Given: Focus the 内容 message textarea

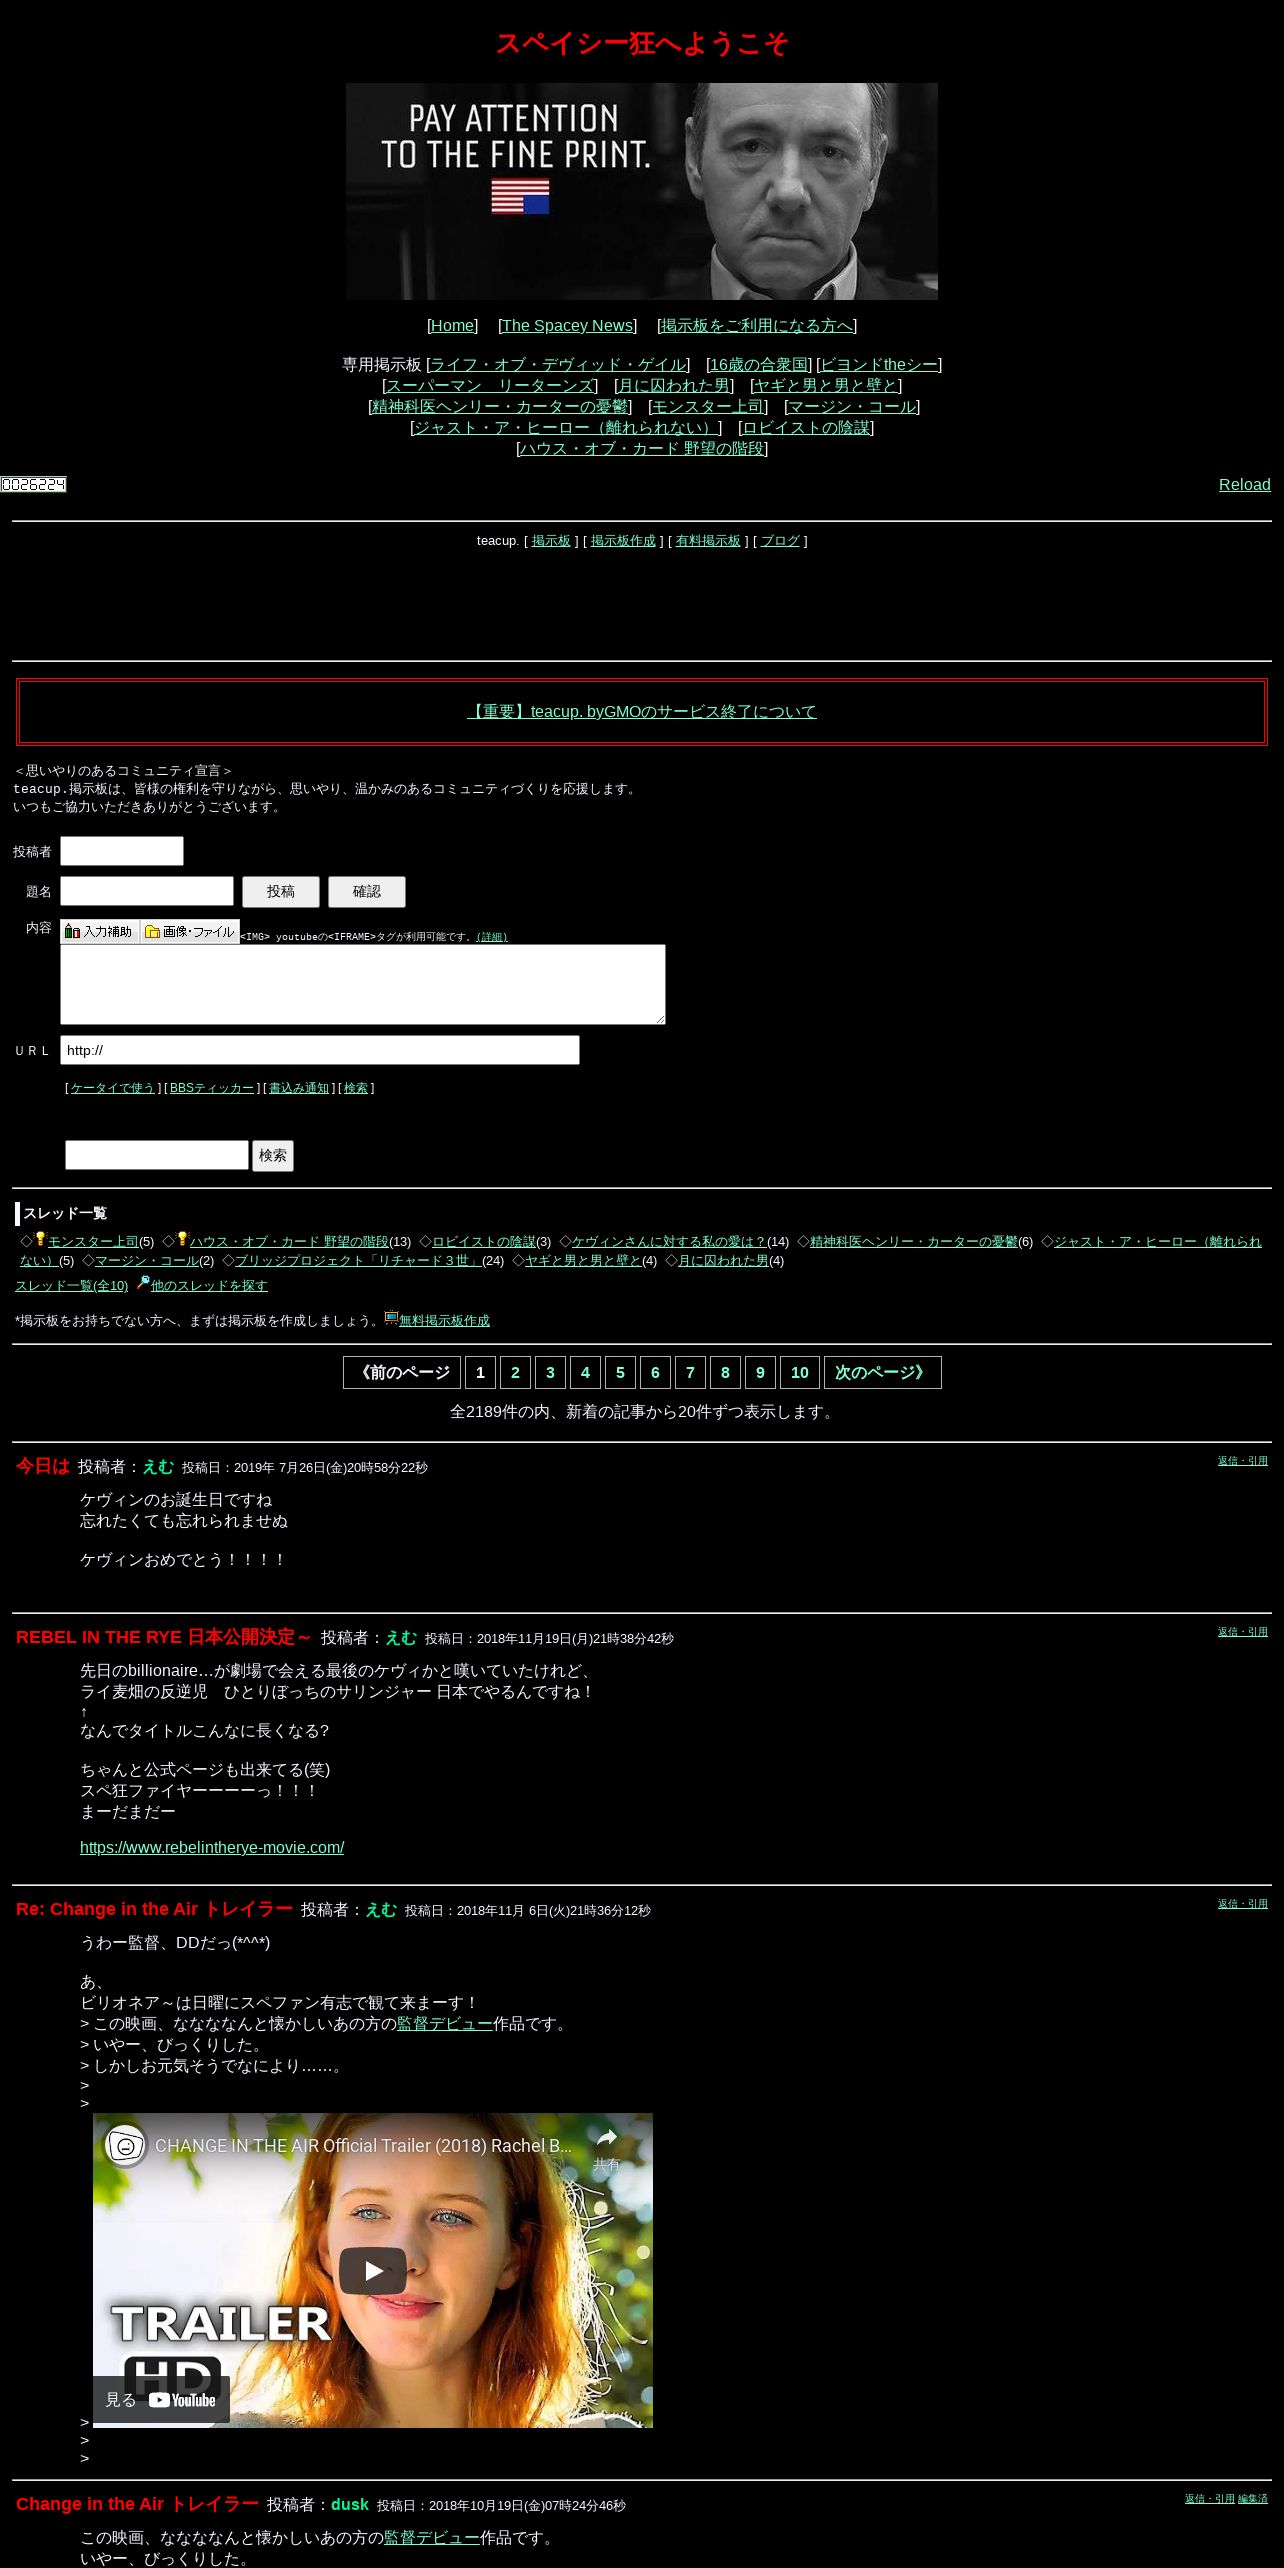Looking at the screenshot, I should pos(363,984).
